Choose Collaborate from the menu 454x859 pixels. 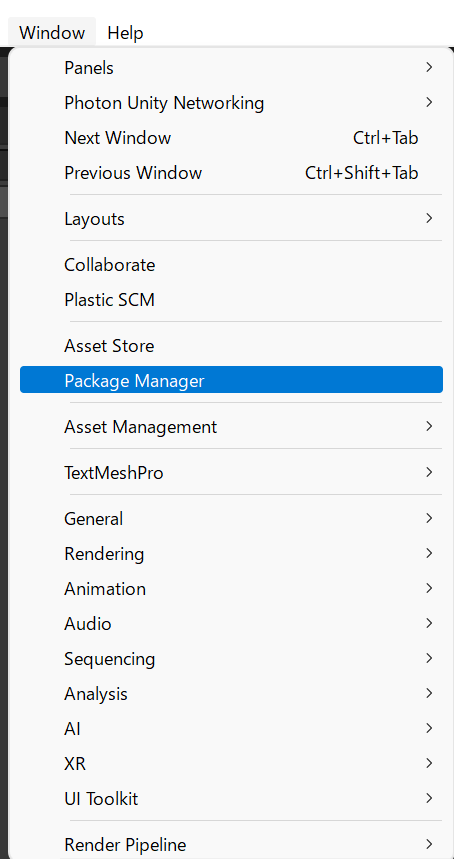pyautogui.click(x=231, y=265)
